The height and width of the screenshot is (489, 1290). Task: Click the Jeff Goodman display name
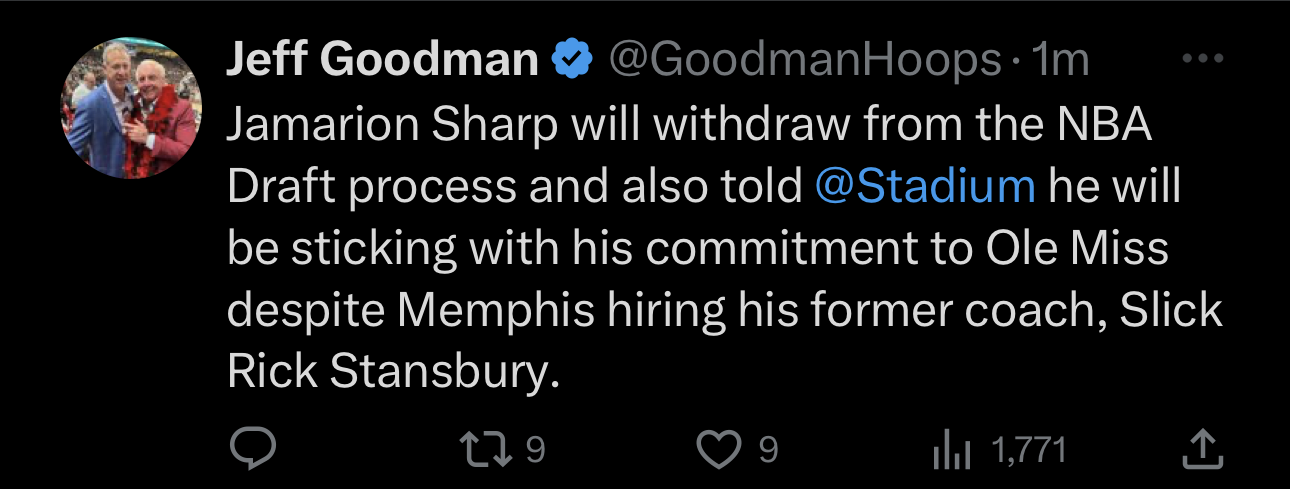click(x=383, y=62)
